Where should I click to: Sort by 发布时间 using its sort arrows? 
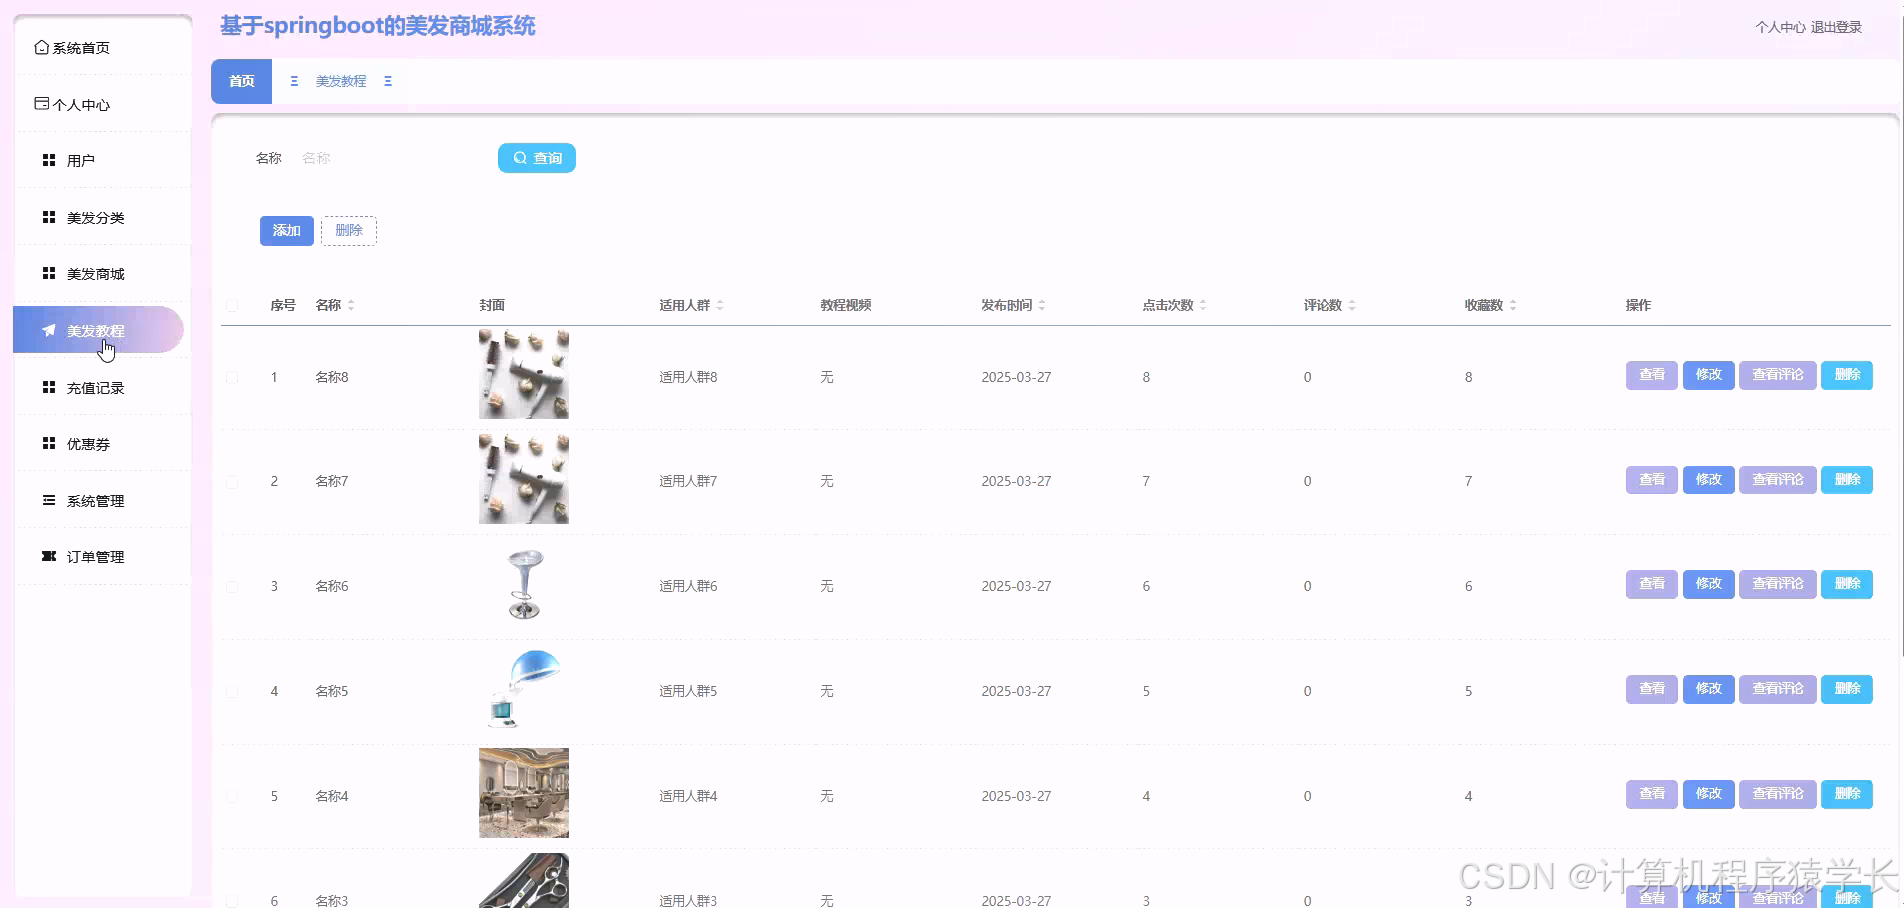(x=1043, y=305)
